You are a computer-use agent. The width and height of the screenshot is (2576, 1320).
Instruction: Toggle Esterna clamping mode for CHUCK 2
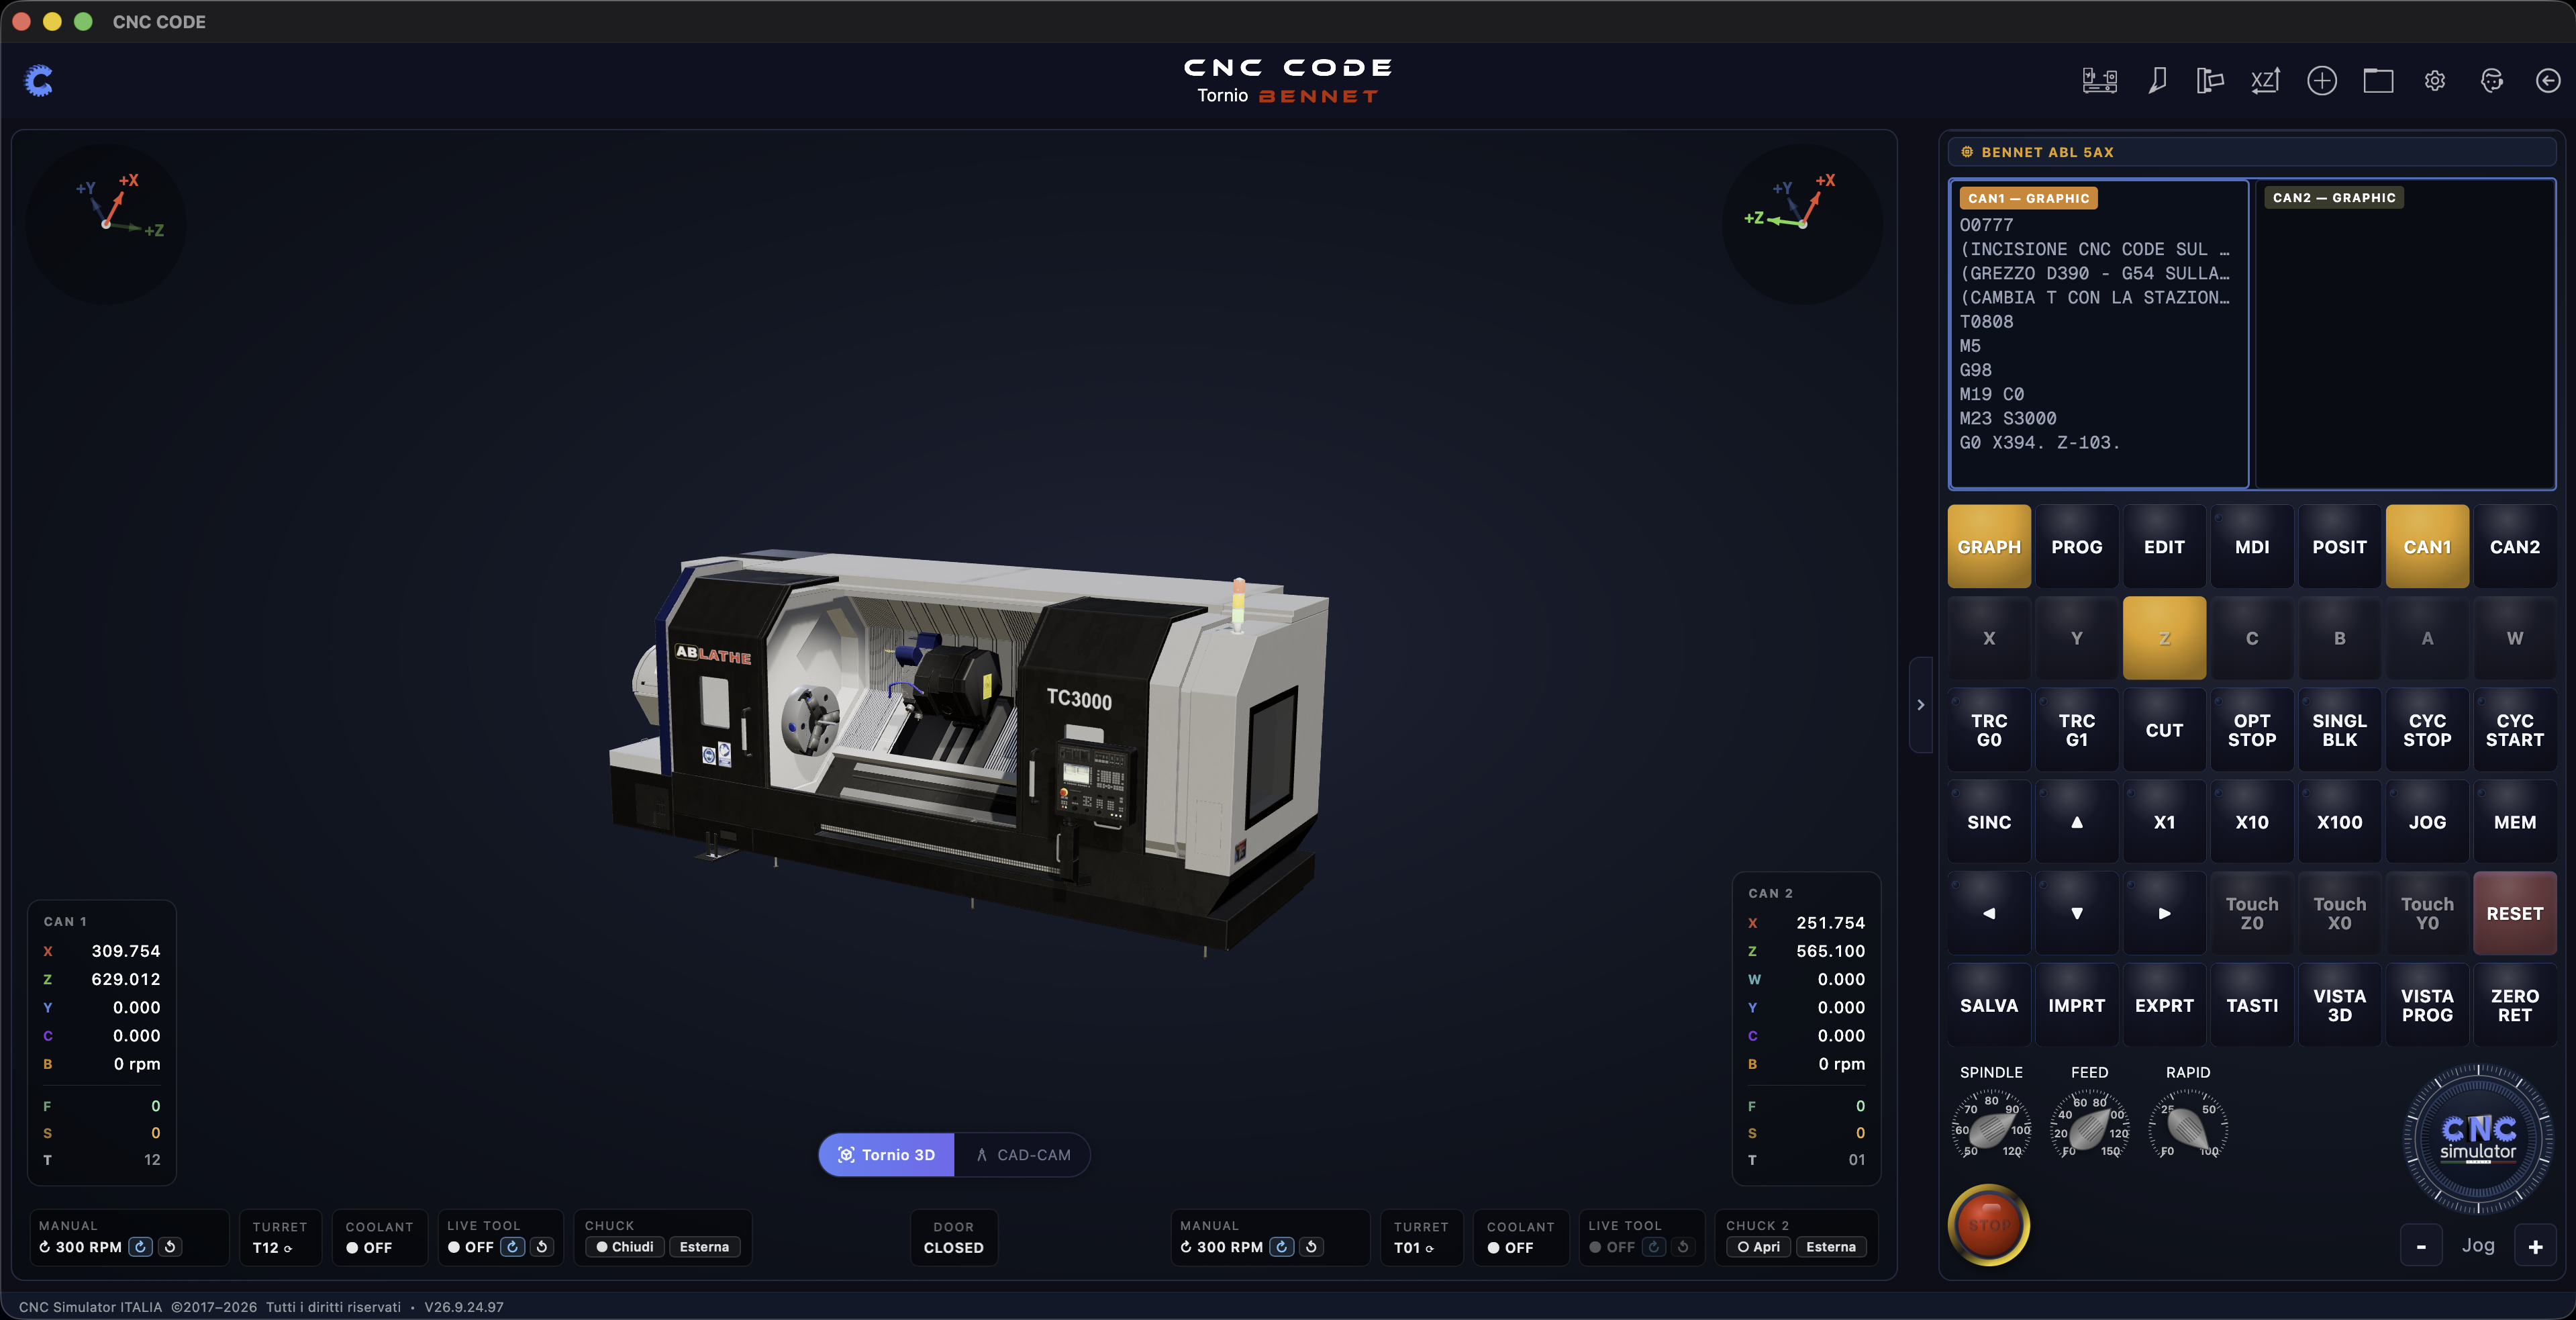[x=1831, y=1247]
